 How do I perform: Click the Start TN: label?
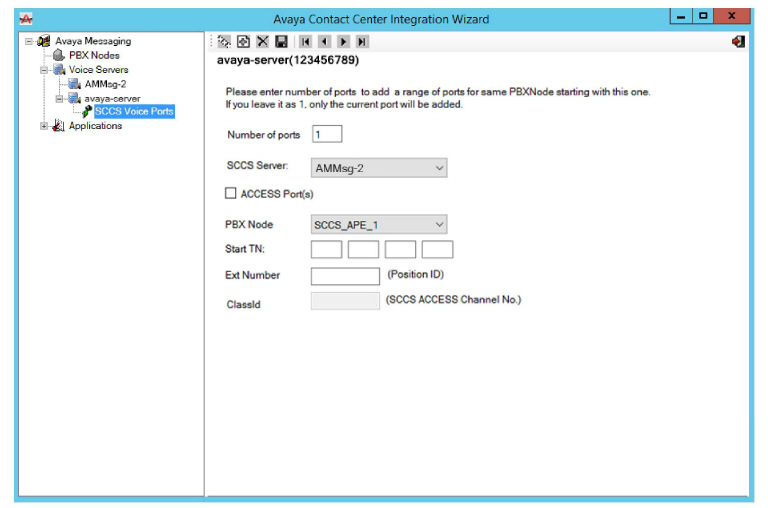[245, 249]
